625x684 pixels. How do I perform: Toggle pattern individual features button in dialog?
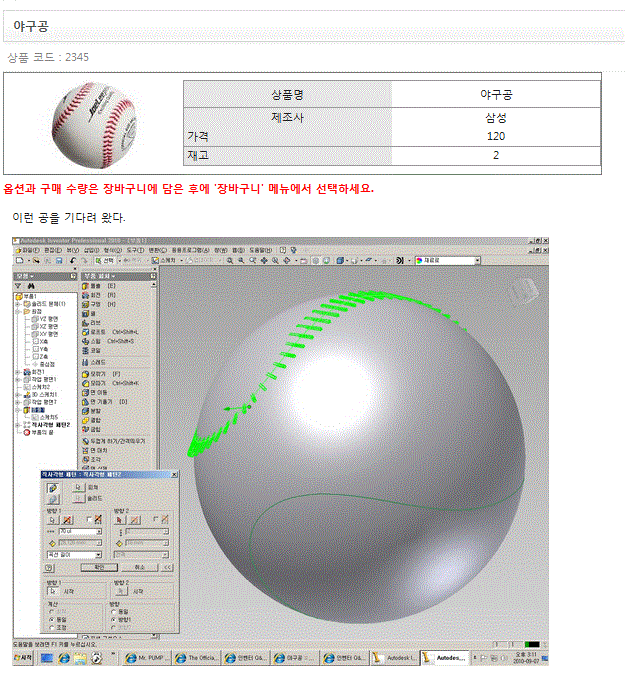53,488
